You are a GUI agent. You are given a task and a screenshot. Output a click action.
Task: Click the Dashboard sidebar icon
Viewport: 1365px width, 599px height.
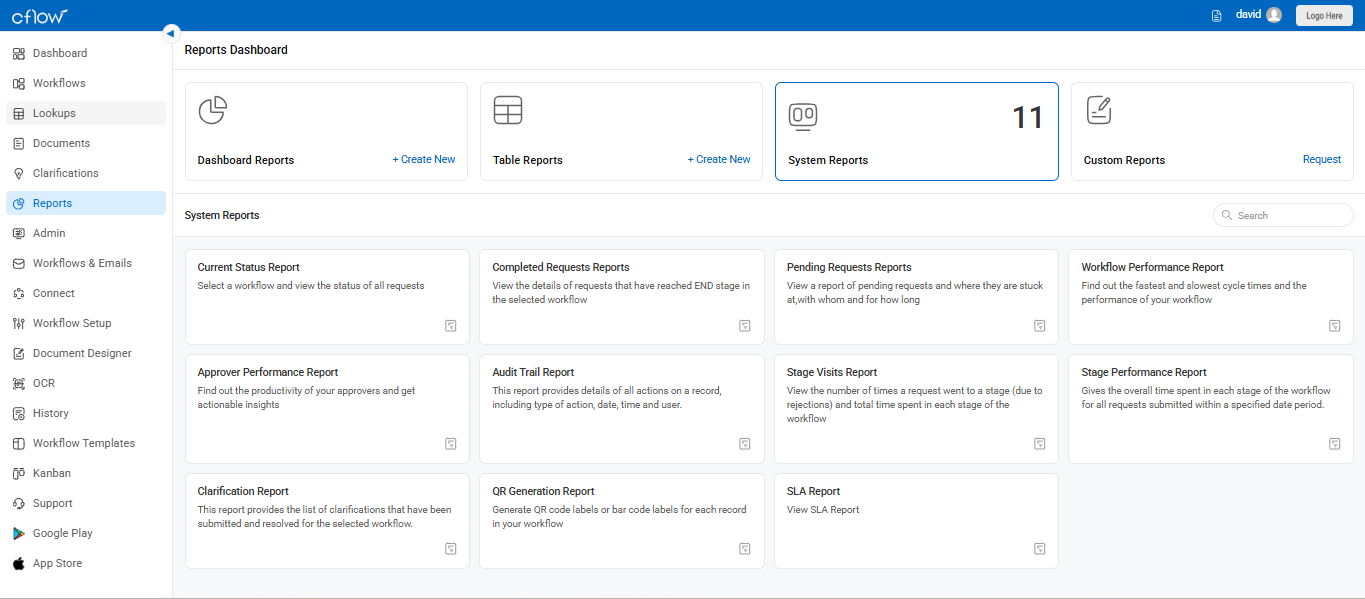[x=19, y=53]
